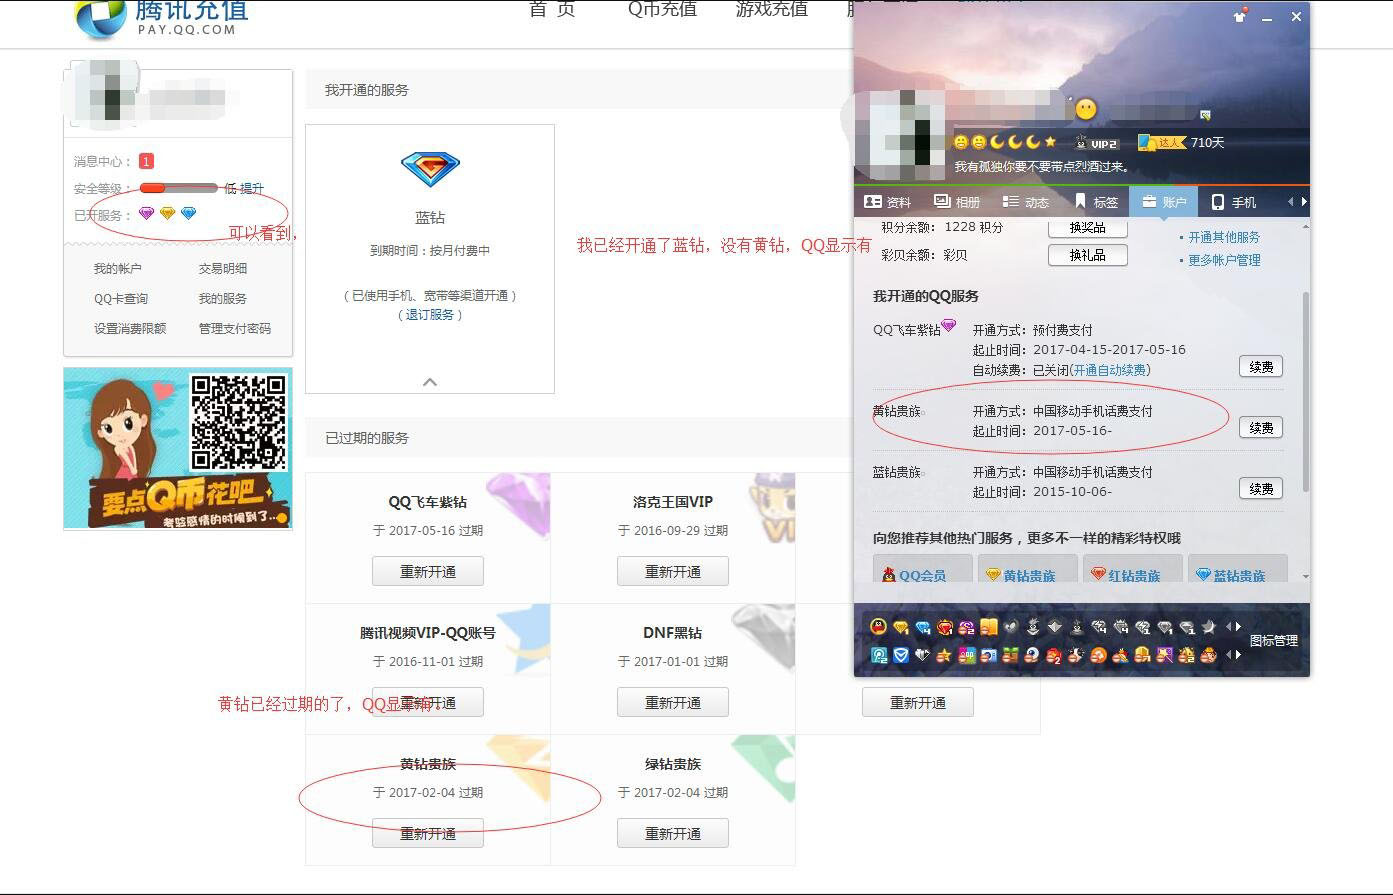1393x895 pixels.
Task: Click the VIP2 badge in QQ profile
Action: (x=1097, y=143)
